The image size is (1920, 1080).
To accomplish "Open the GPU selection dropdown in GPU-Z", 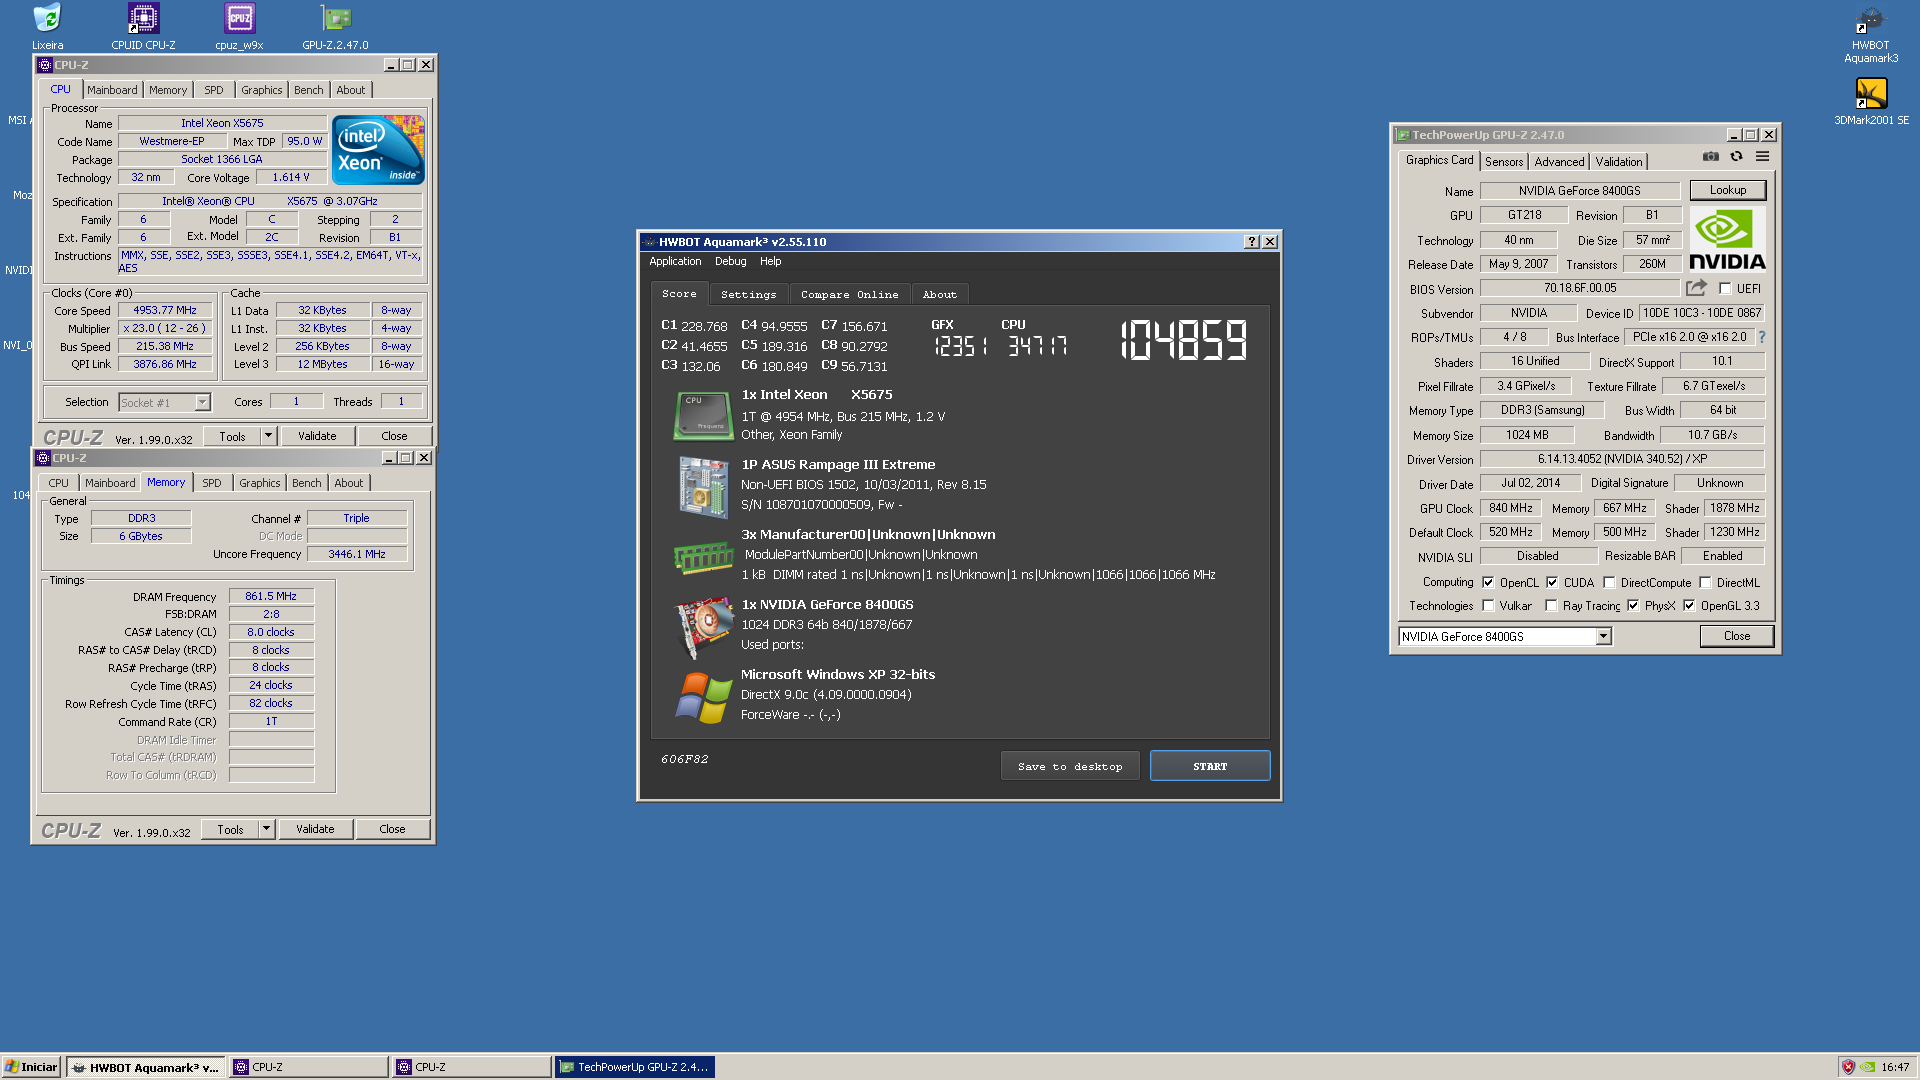I will [x=1505, y=637].
